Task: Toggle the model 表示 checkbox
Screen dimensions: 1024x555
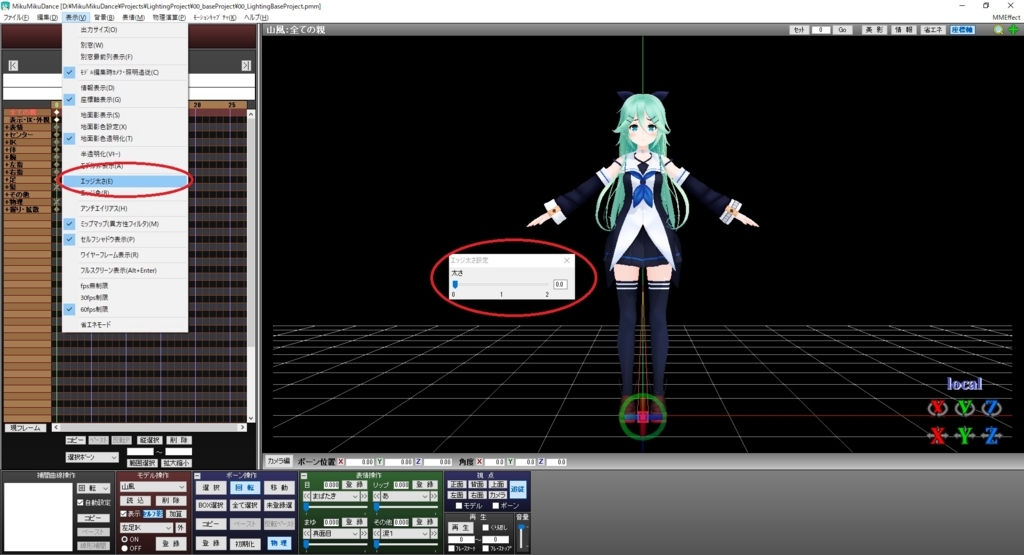Action: (123, 514)
